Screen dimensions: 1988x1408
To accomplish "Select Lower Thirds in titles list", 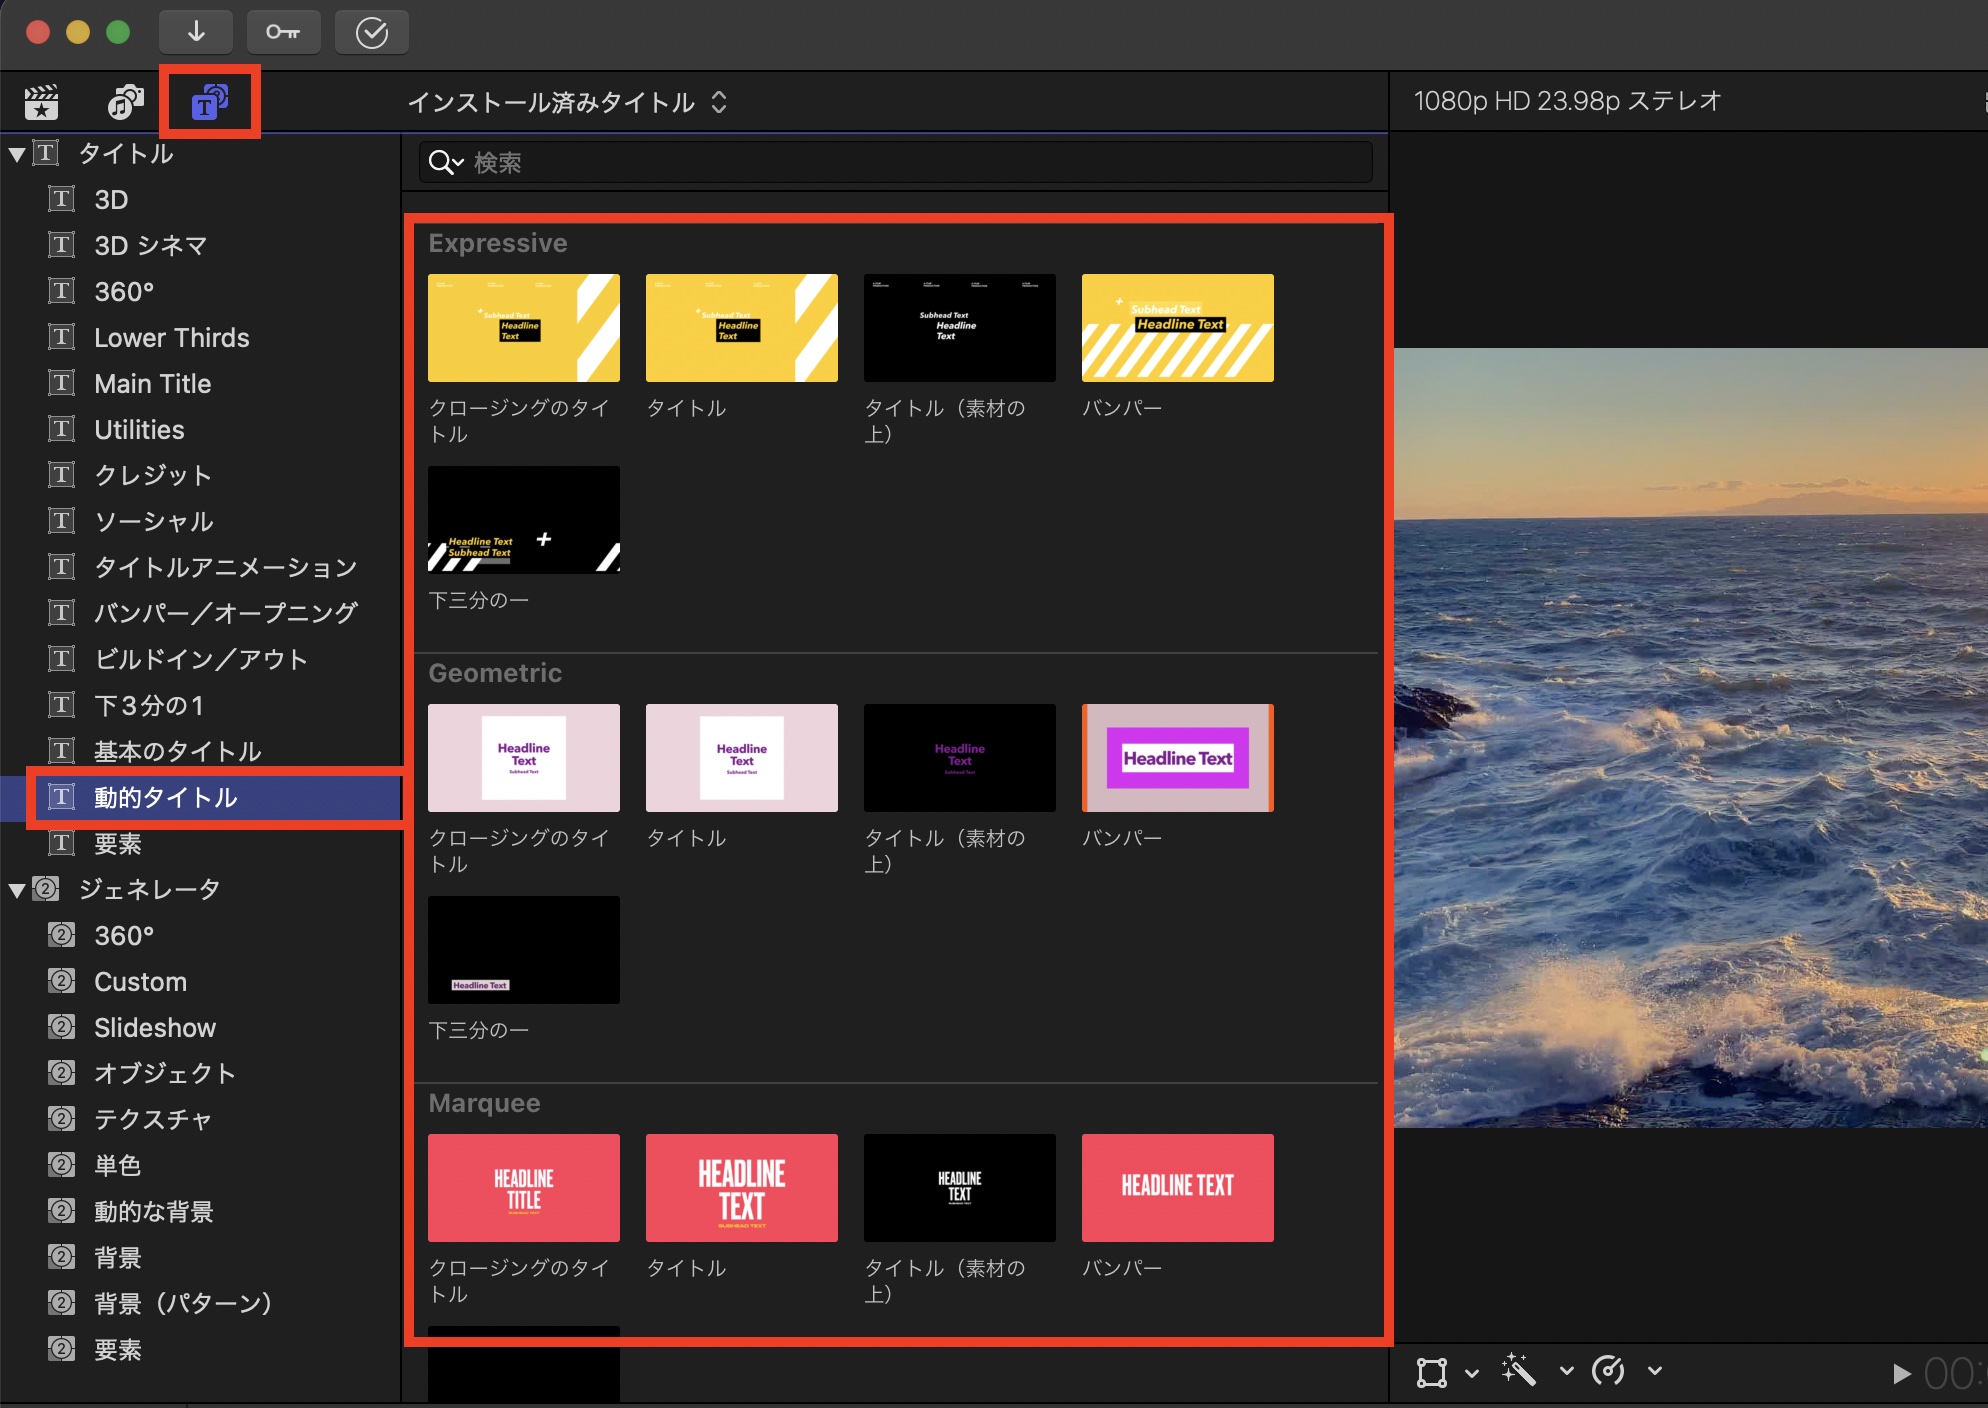I will point(171,338).
